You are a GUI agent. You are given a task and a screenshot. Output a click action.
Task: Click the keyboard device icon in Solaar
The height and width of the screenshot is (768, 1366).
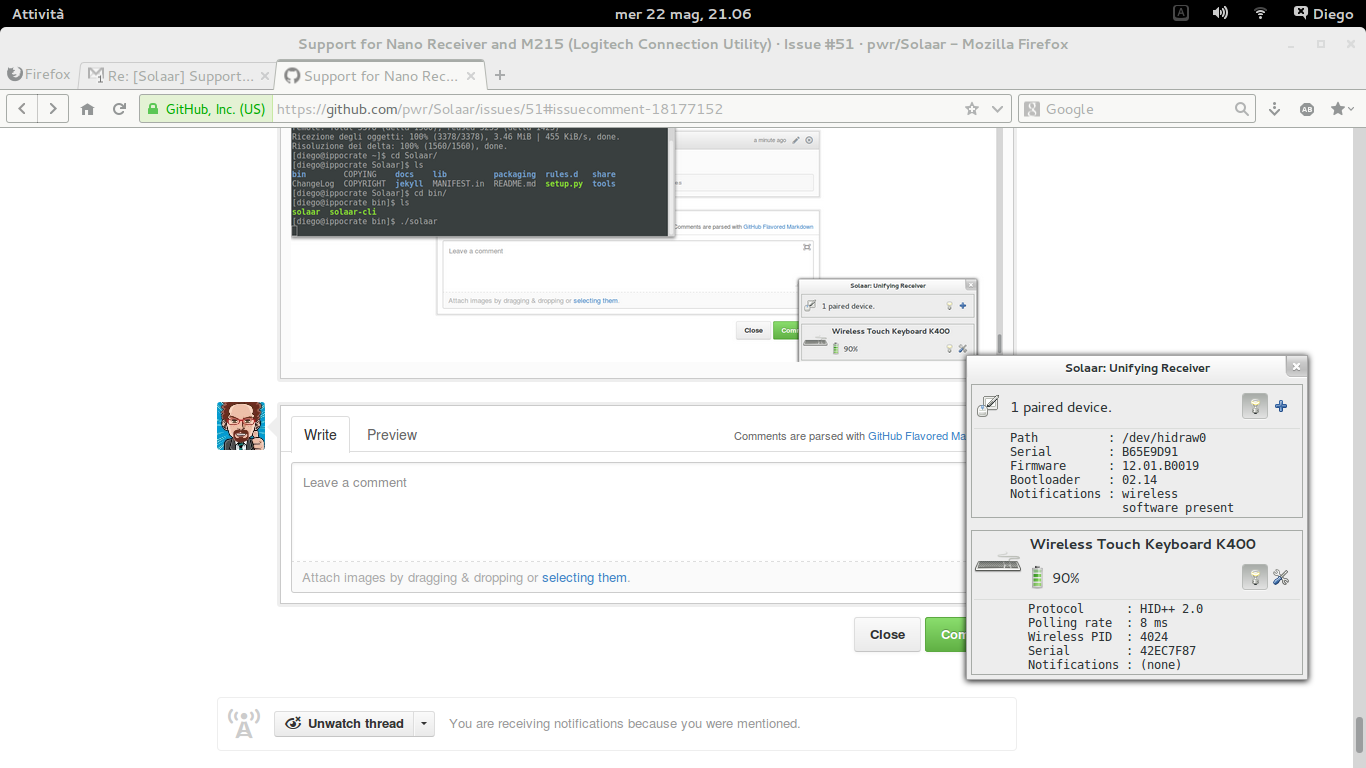tap(998, 566)
